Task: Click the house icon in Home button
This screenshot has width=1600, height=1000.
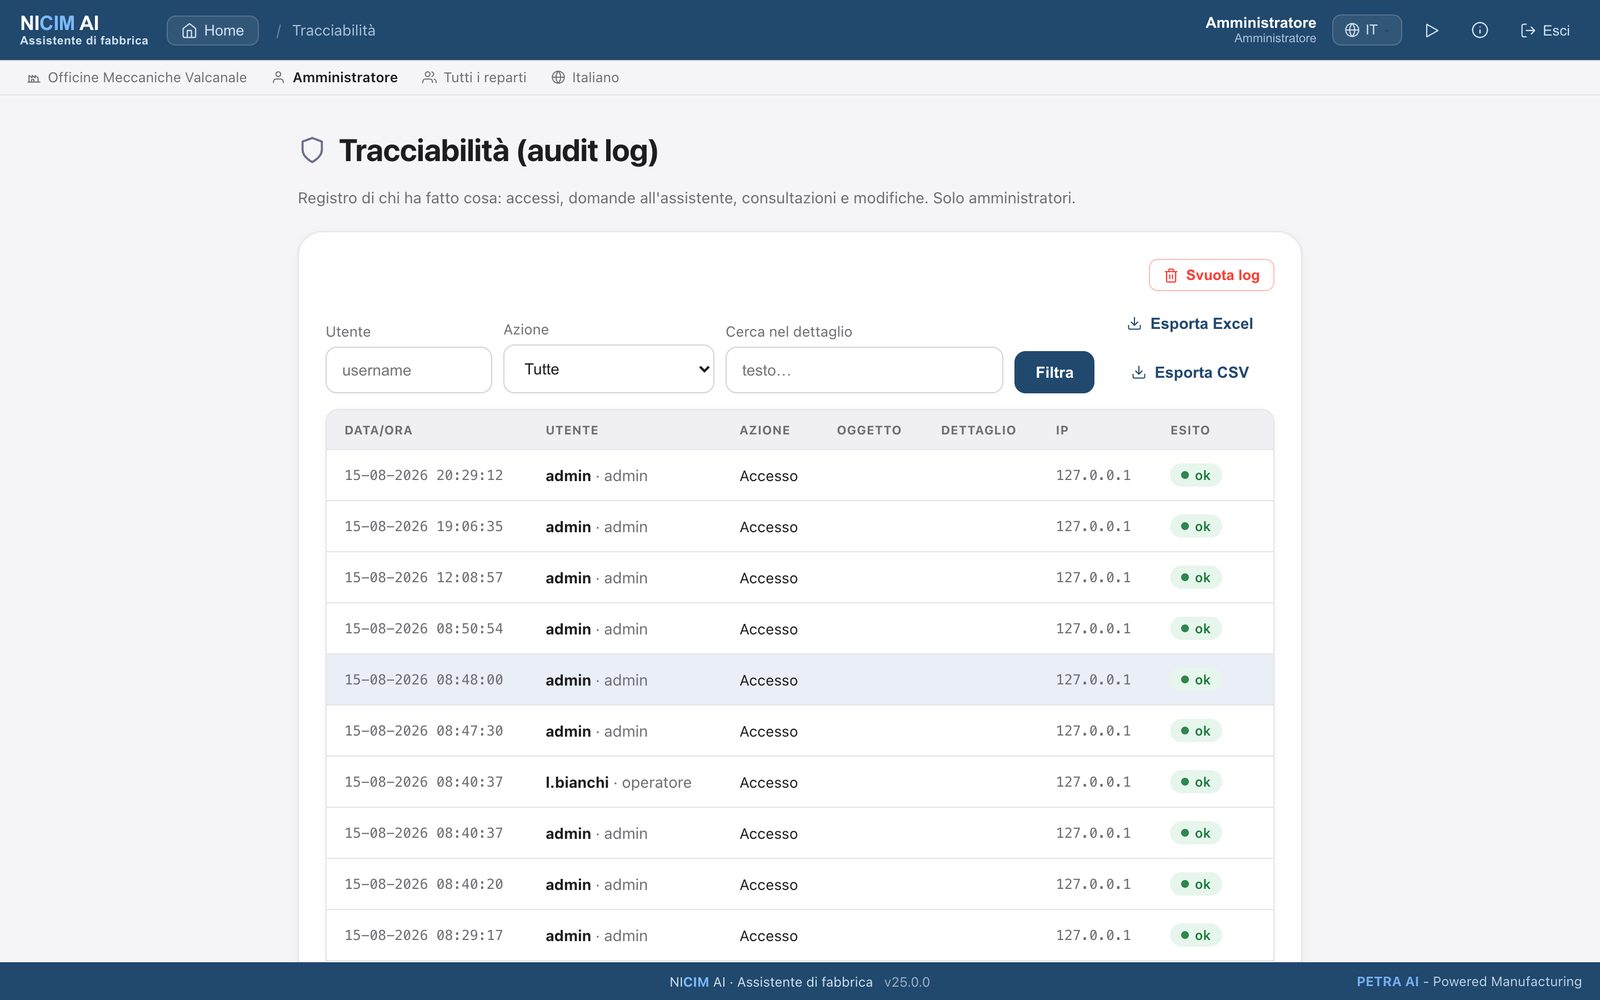Action: (189, 30)
